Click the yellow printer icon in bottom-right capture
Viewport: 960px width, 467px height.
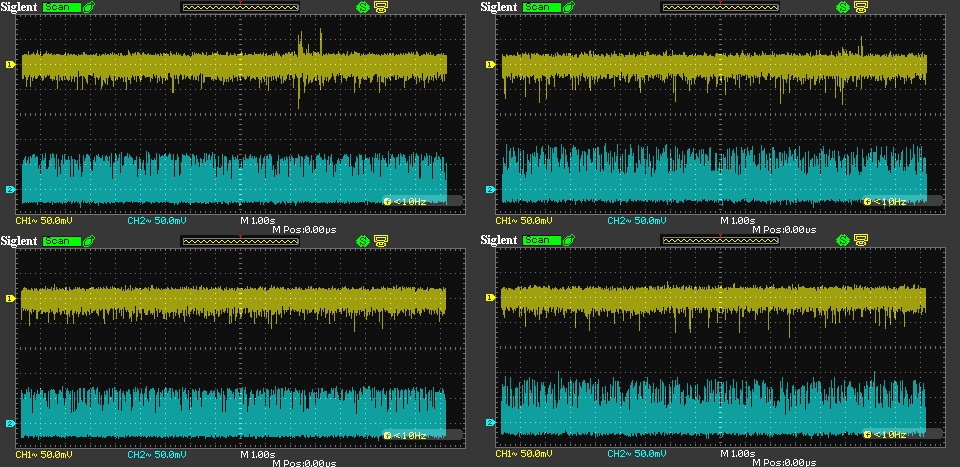click(x=861, y=240)
